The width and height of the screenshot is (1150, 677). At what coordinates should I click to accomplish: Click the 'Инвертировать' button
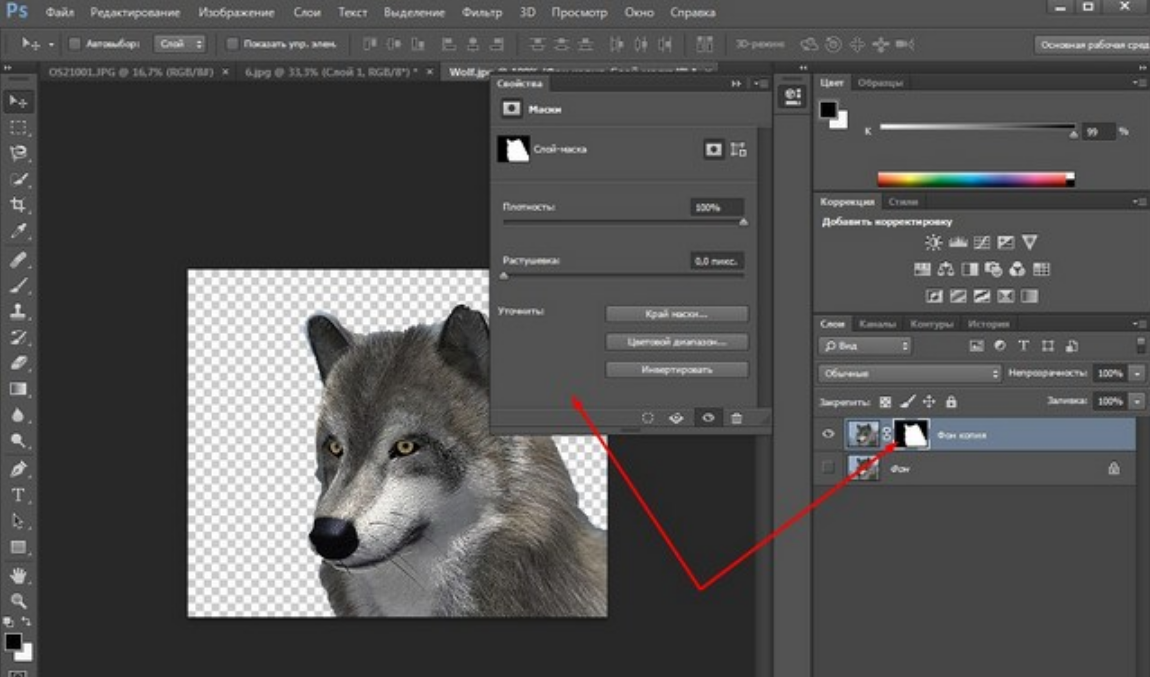point(677,370)
